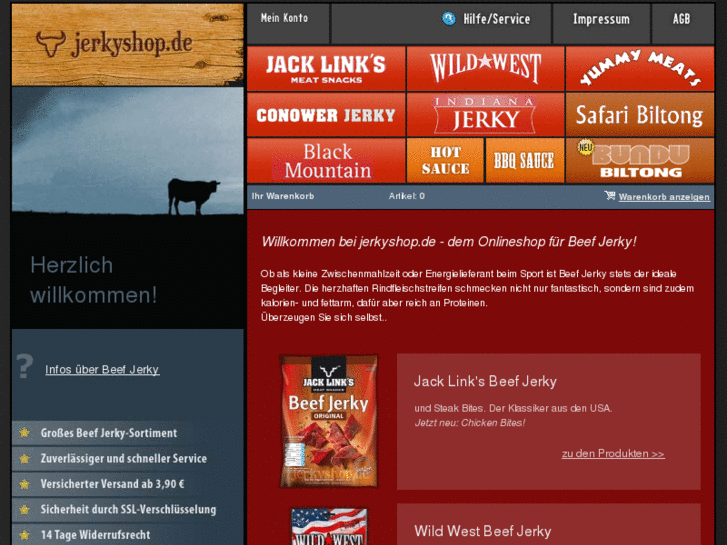Click the Herzlich willkommen! text
727x545 pixels.
(x=93, y=280)
